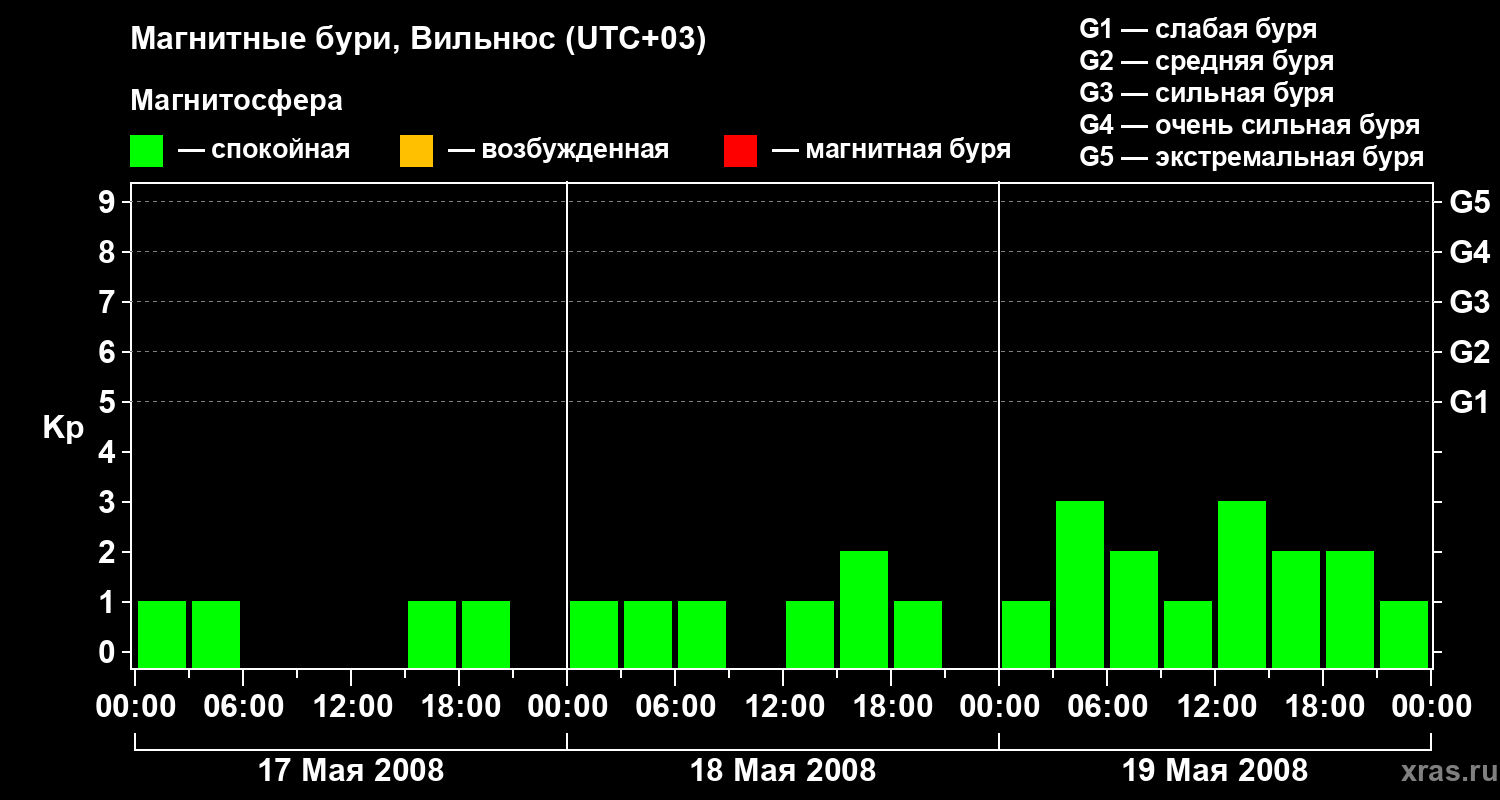Click the Kp 3 bar at 12:00–15:00, 19 Мая
This screenshot has width=1500, height=800.
[1242, 584]
